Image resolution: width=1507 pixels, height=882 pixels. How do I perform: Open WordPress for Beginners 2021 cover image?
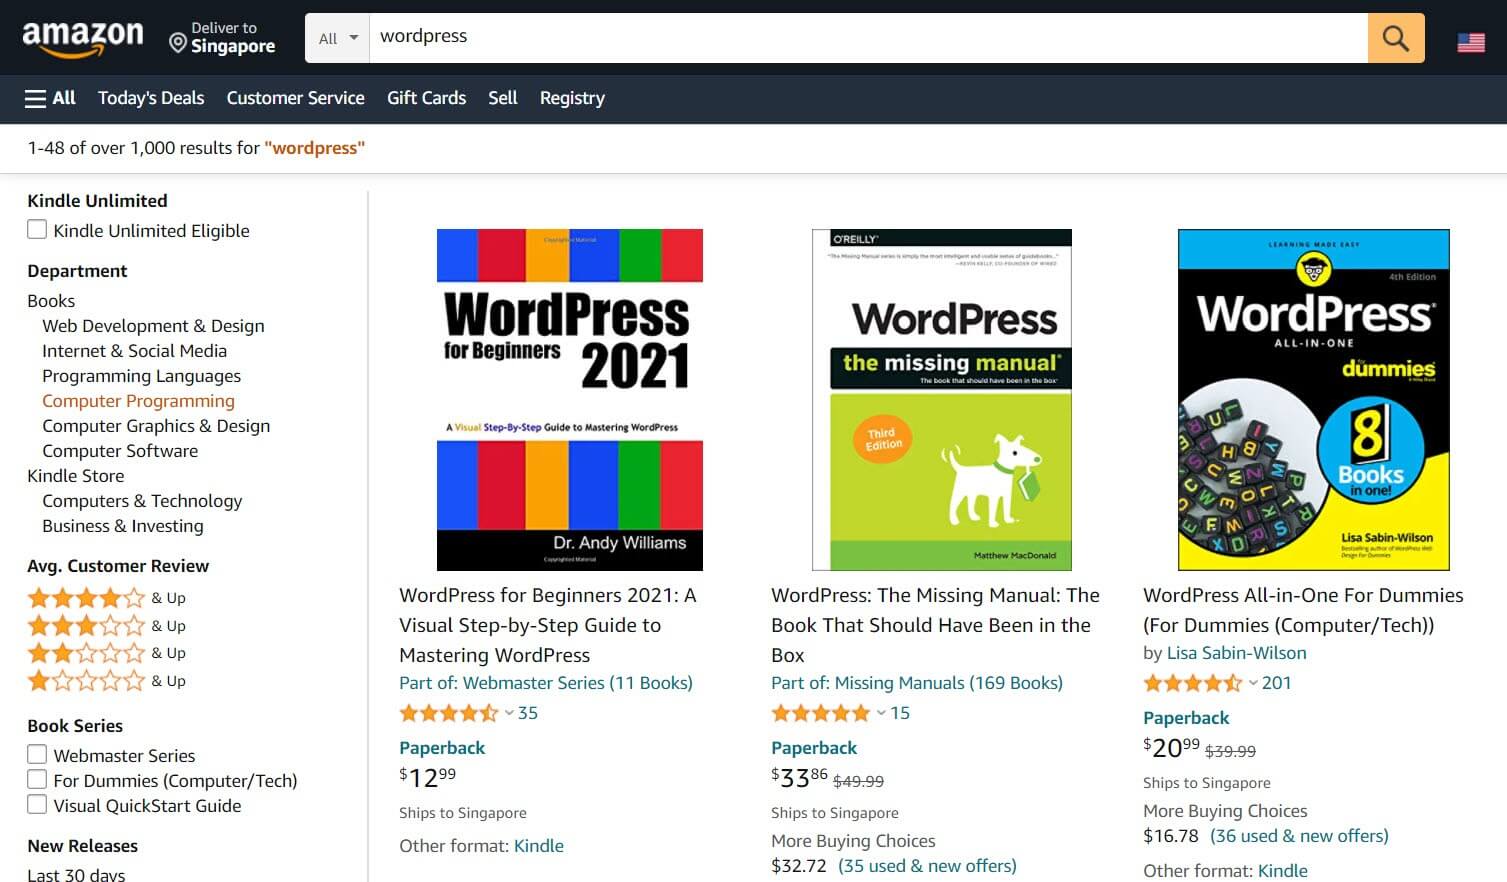click(x=570, y=400)
